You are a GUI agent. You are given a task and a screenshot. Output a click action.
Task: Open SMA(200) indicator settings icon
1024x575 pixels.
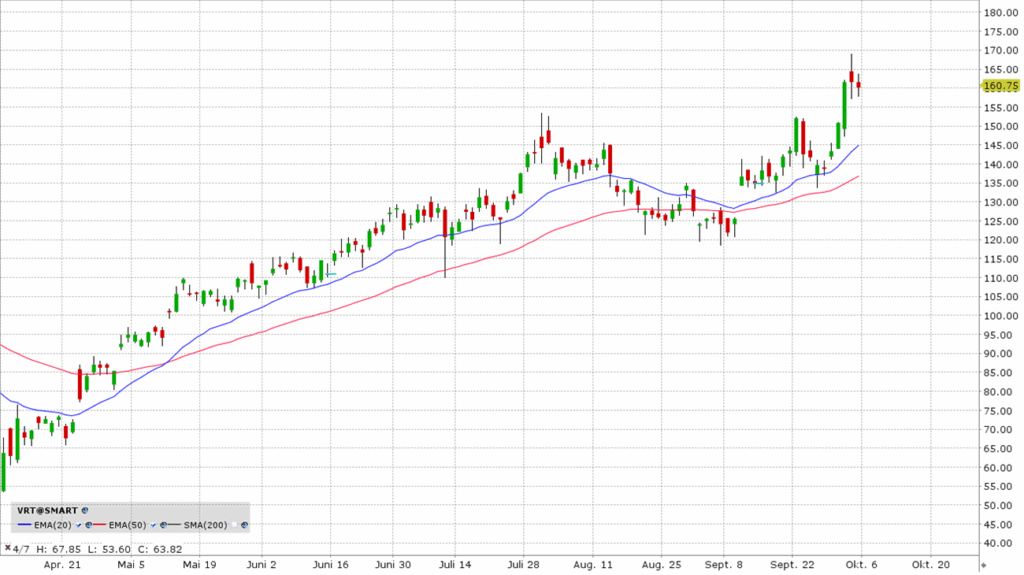244,524
